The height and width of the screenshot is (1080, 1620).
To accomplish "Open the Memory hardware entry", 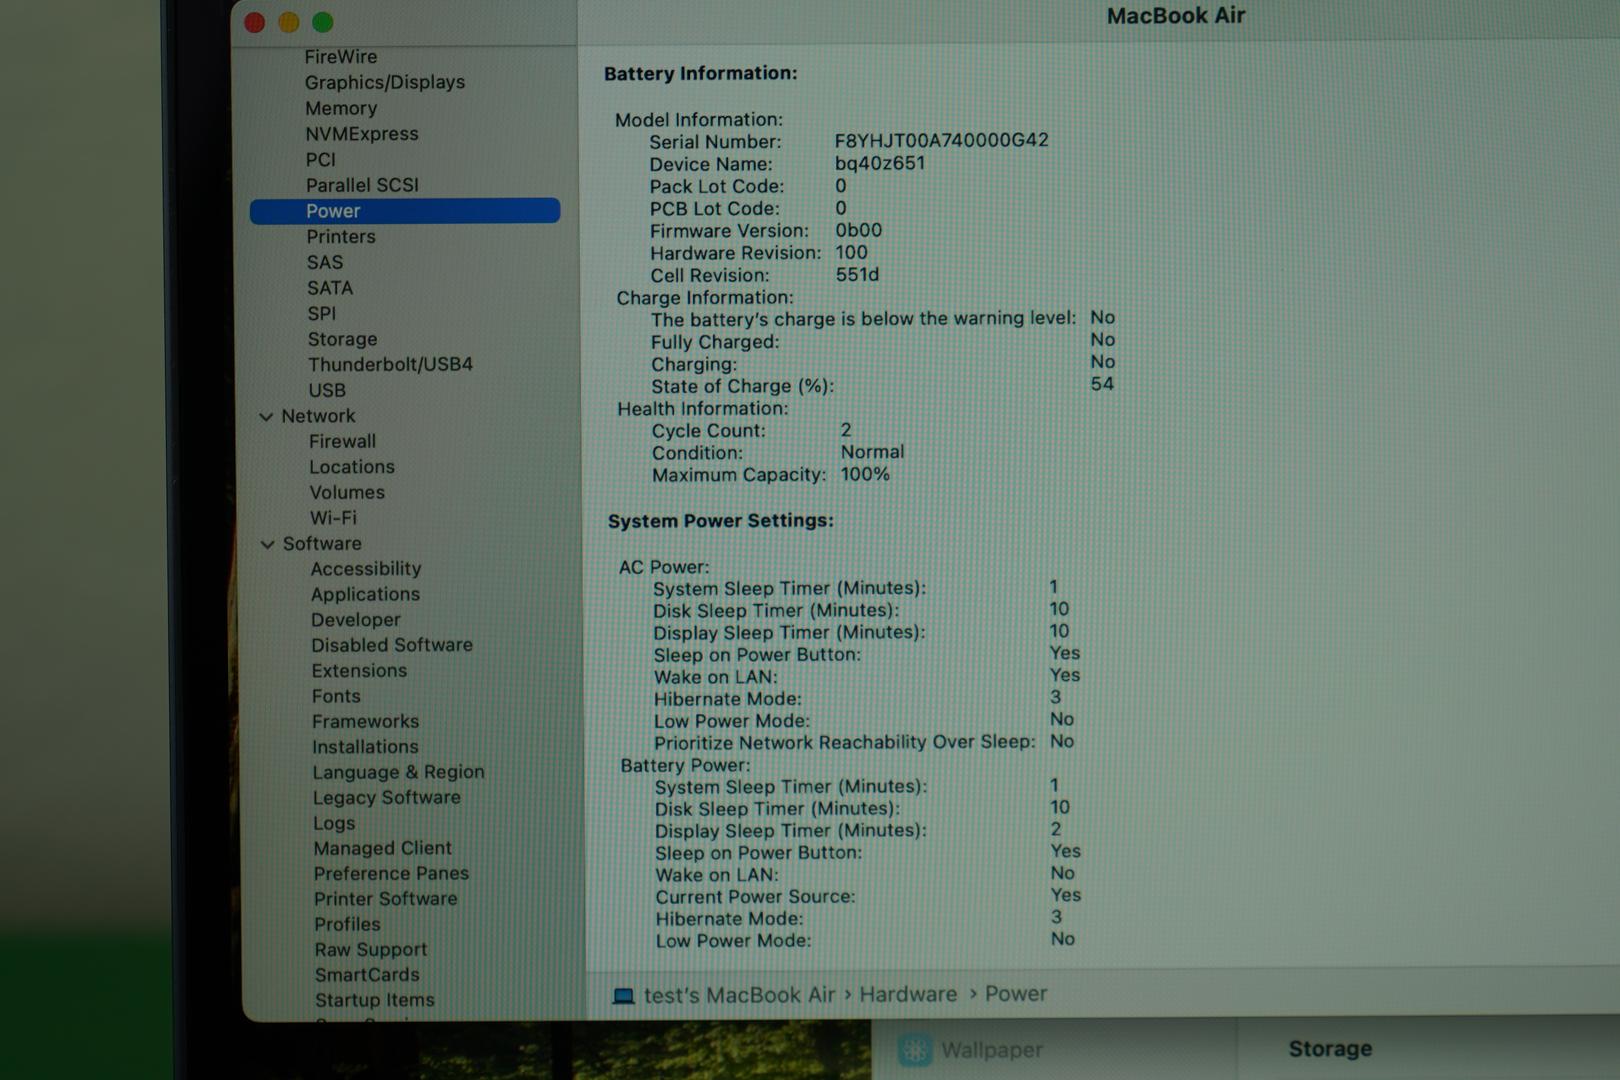I will pyautogui.click(x=340, y=108).
